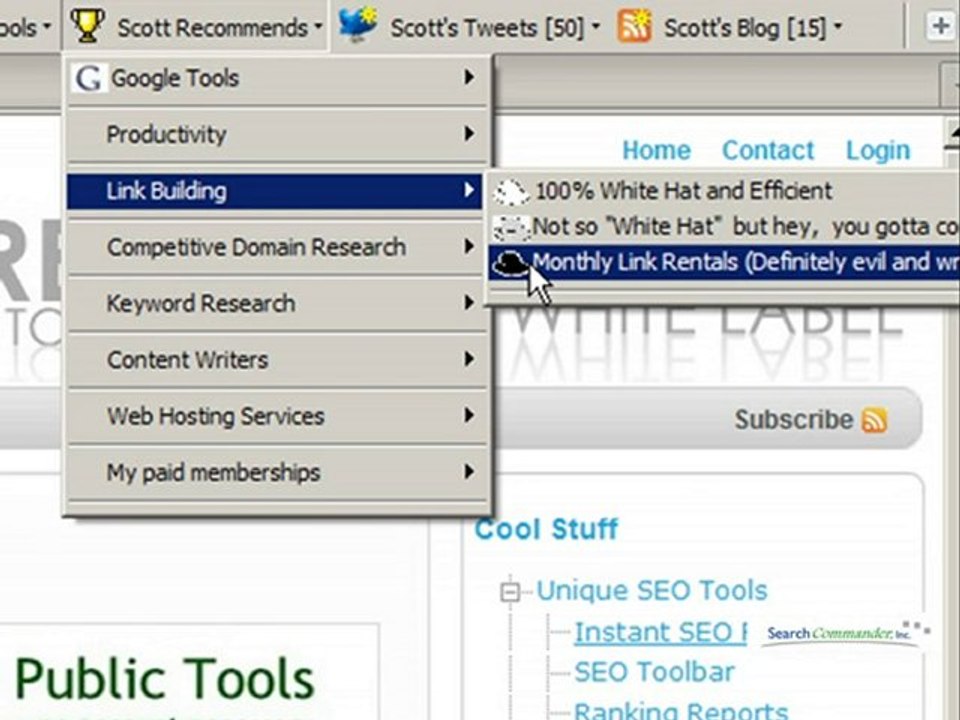Image resolution: width=960 pixels, height=720 pixels.
Task: Click the white hat icon beside 100% White Hat
Action: (x=511, y=192)
